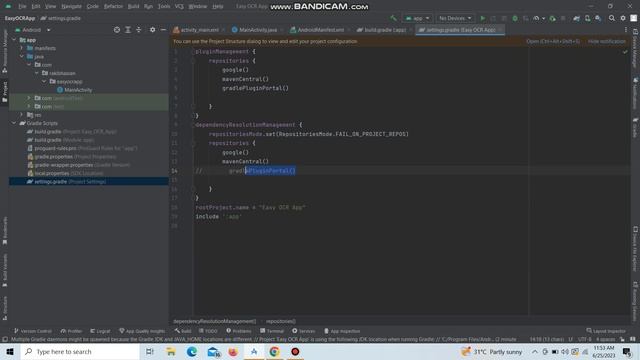Open the Logcat tool window button

tap(100, 331)
